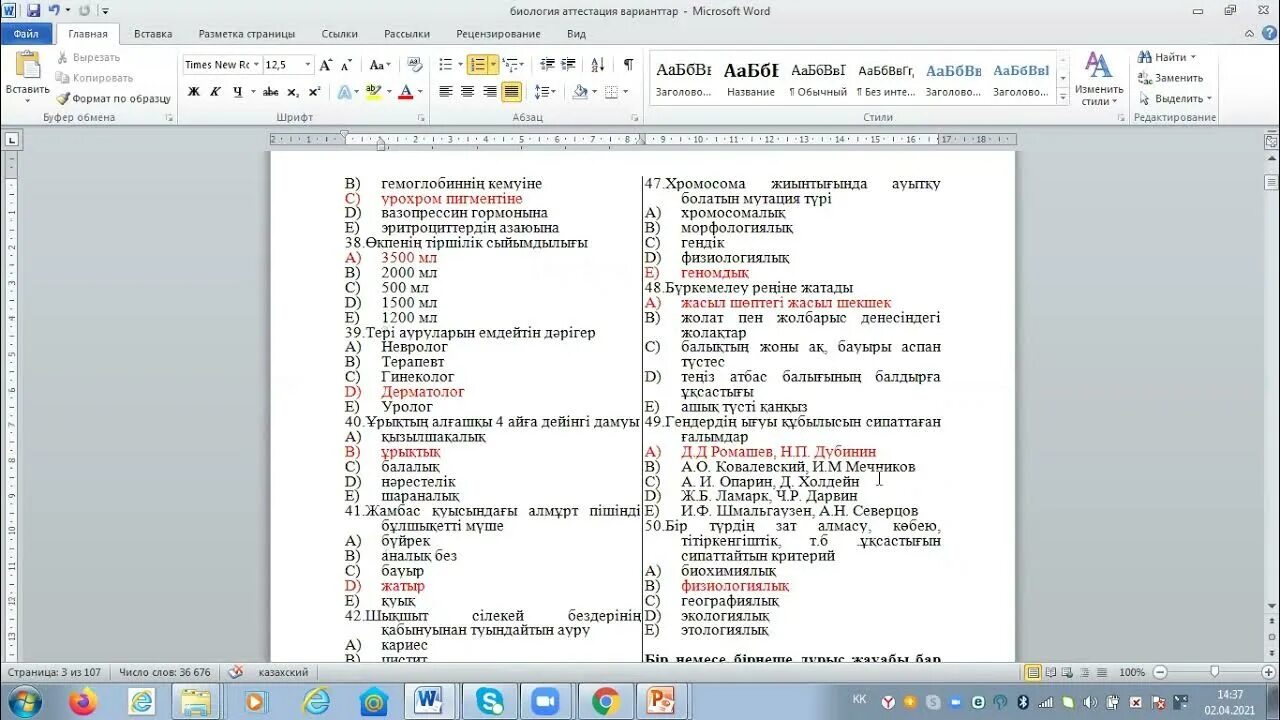The height and width of the screenshot is (720, 1280).
Task: Open the Find (Найти) dropdown arrow
Action: coord(1193,58)
